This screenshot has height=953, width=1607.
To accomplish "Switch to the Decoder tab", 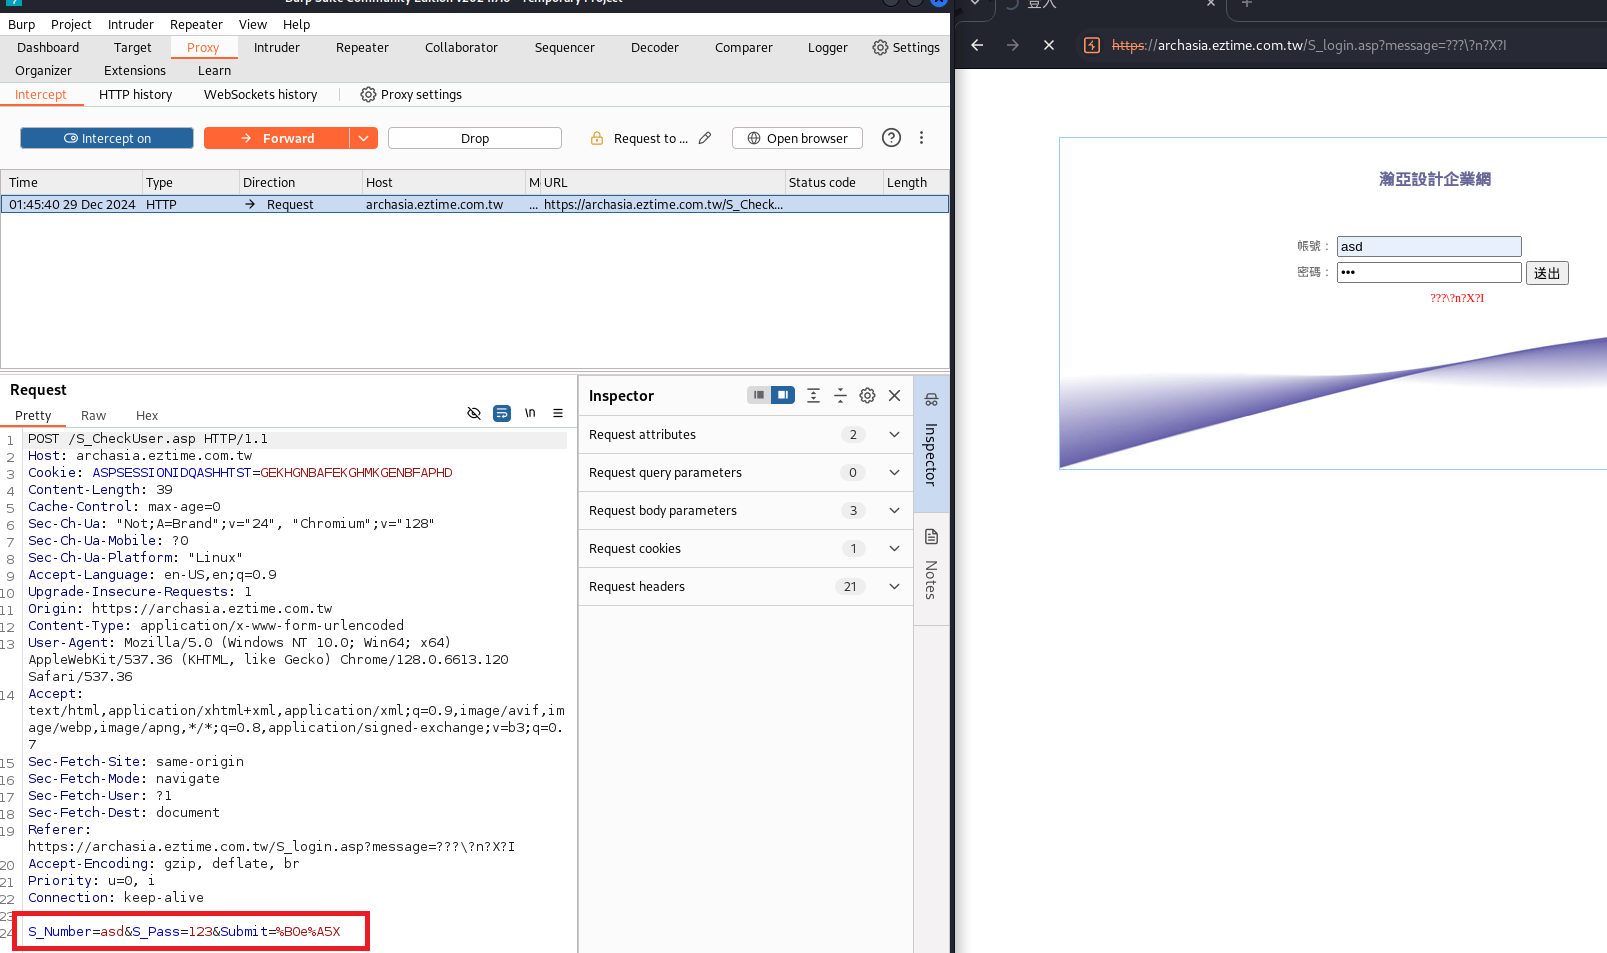I will (x=655, y=47).
